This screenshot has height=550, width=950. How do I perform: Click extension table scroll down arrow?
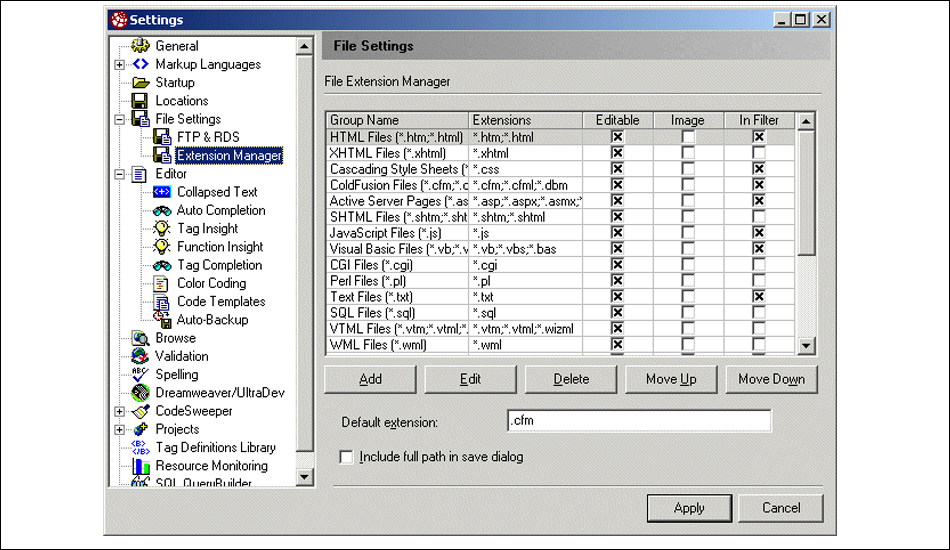pos(806,346)
